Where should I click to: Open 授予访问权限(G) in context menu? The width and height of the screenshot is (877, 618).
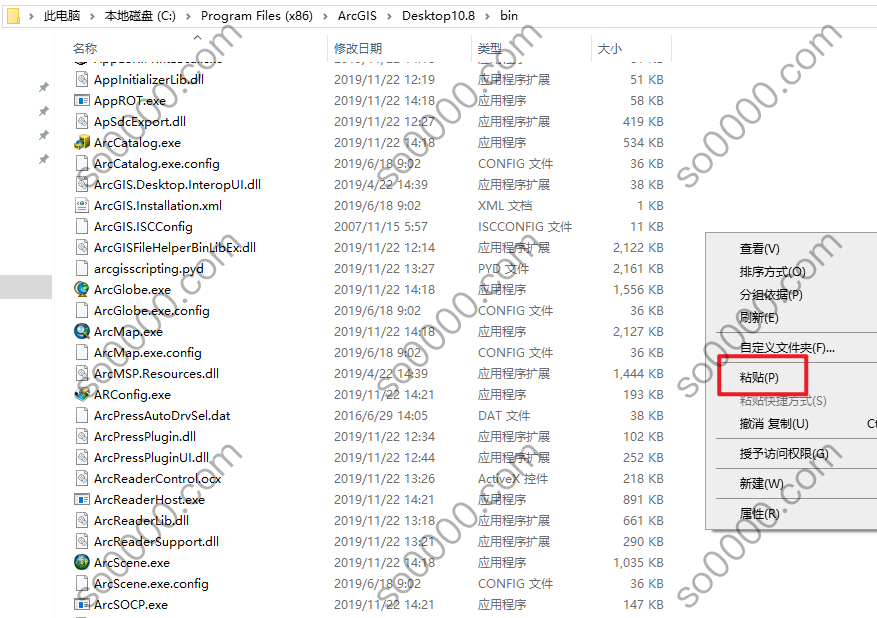[x=784, y=454]
